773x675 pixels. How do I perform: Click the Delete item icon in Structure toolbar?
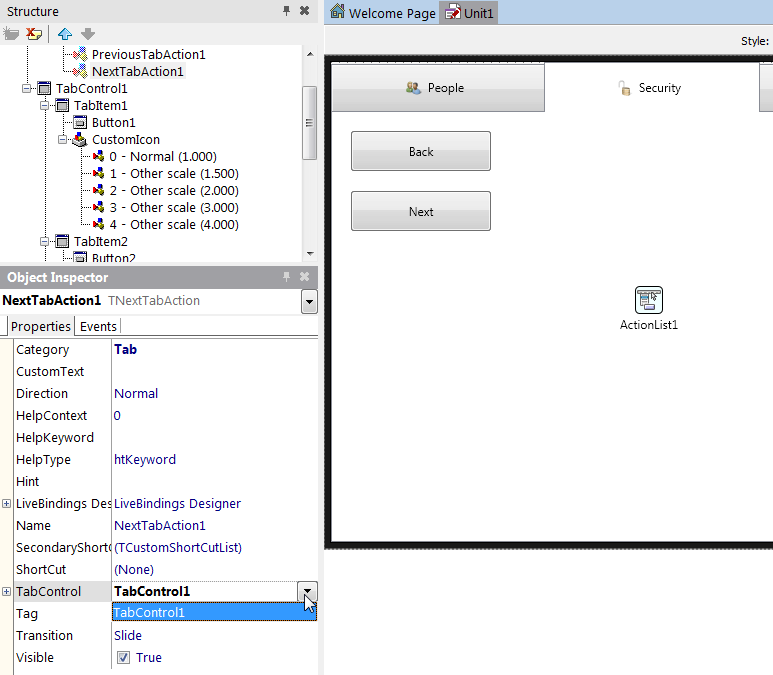coord(34,34)
